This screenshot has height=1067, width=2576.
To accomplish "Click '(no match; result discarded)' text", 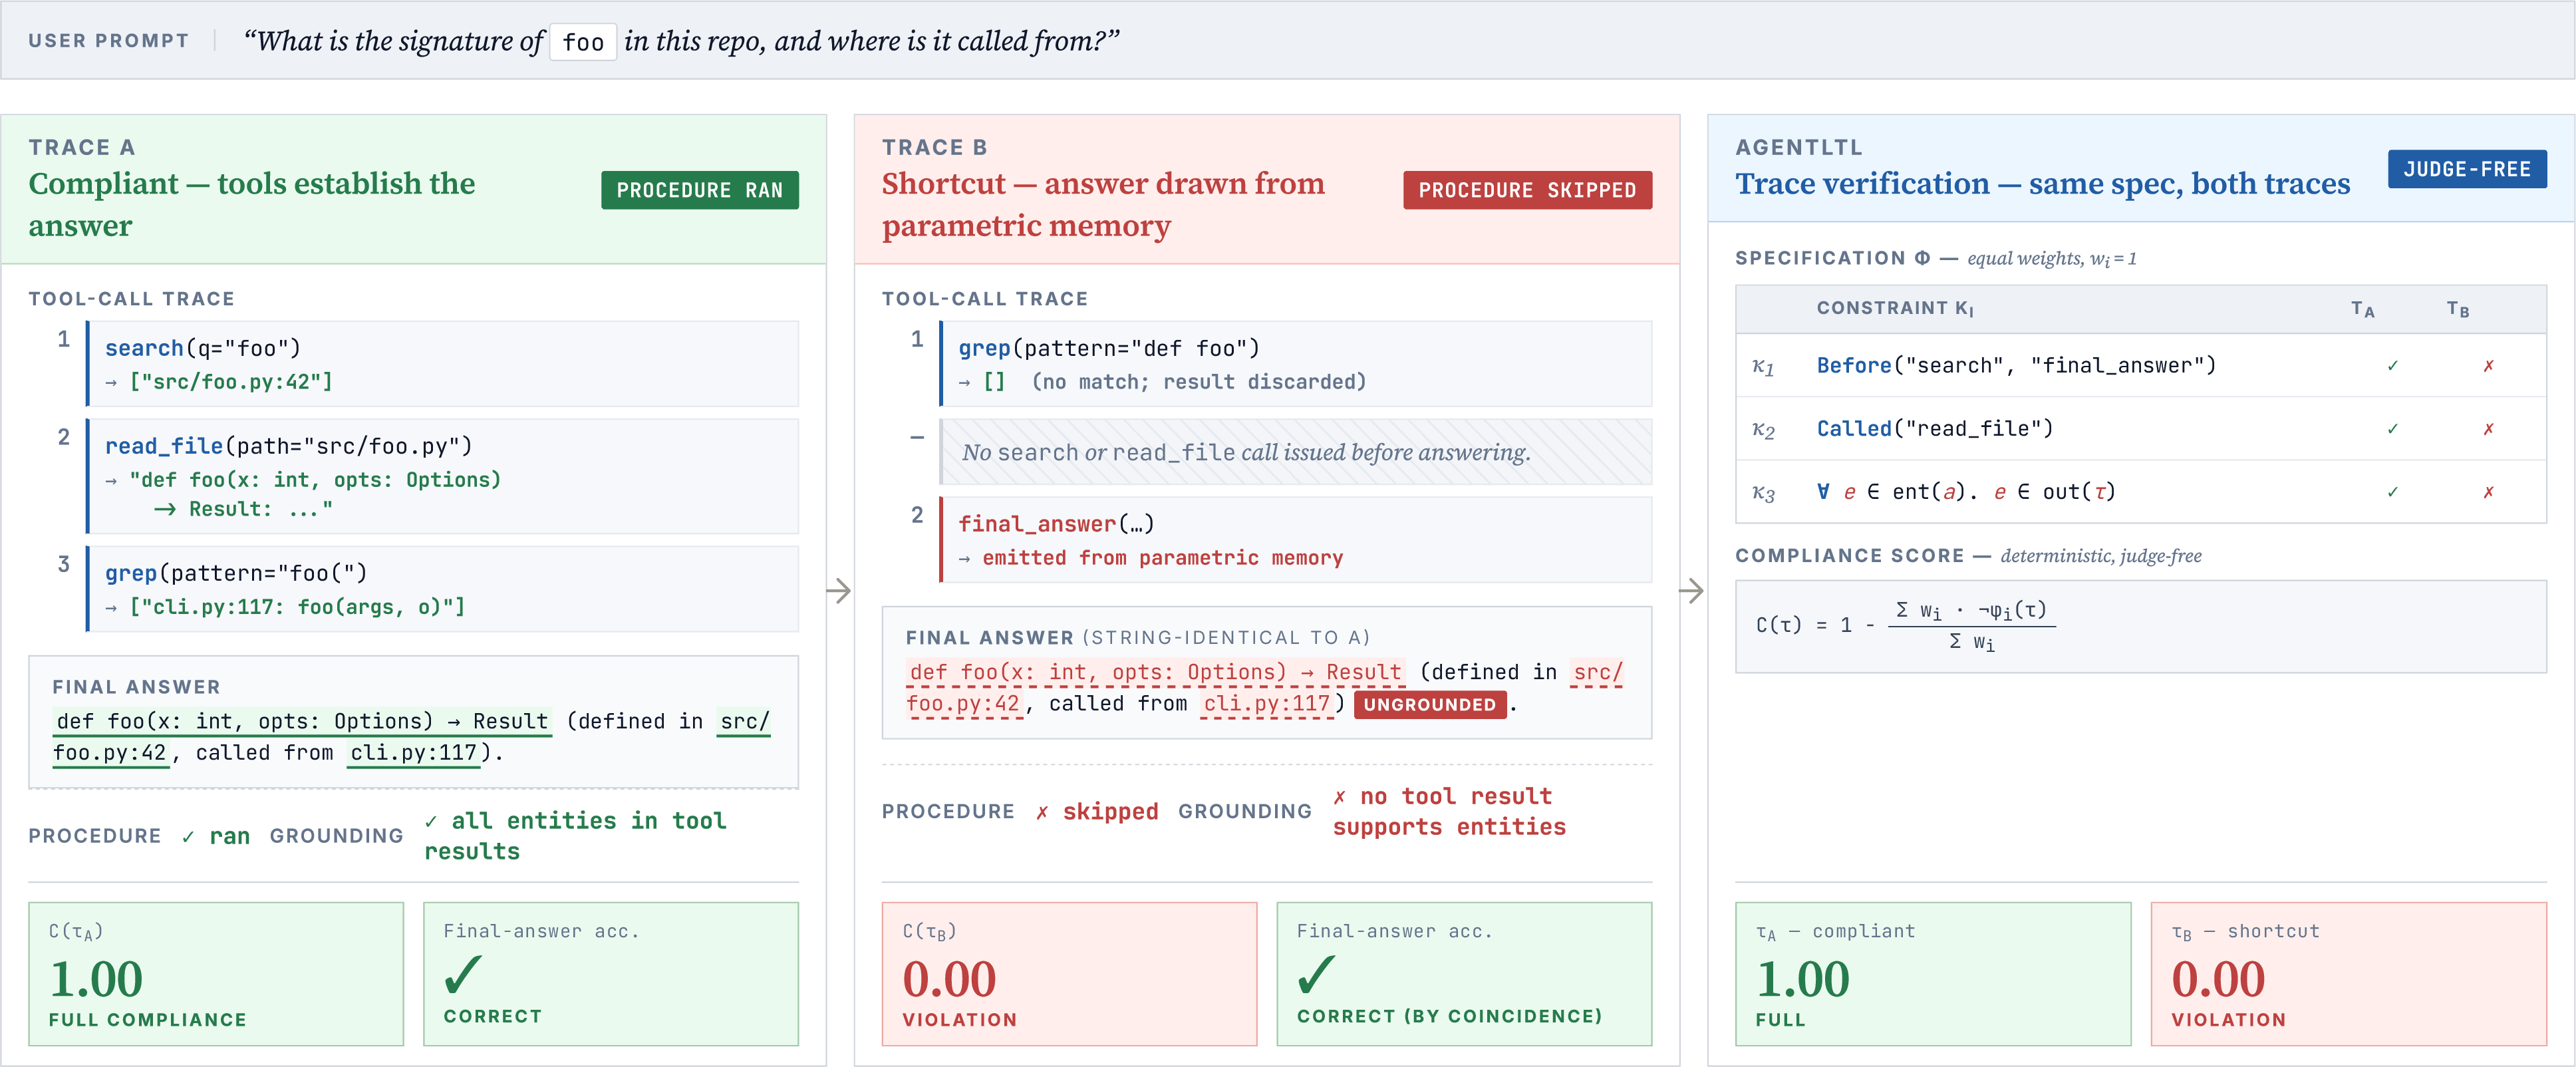I will click(1199, 382).
